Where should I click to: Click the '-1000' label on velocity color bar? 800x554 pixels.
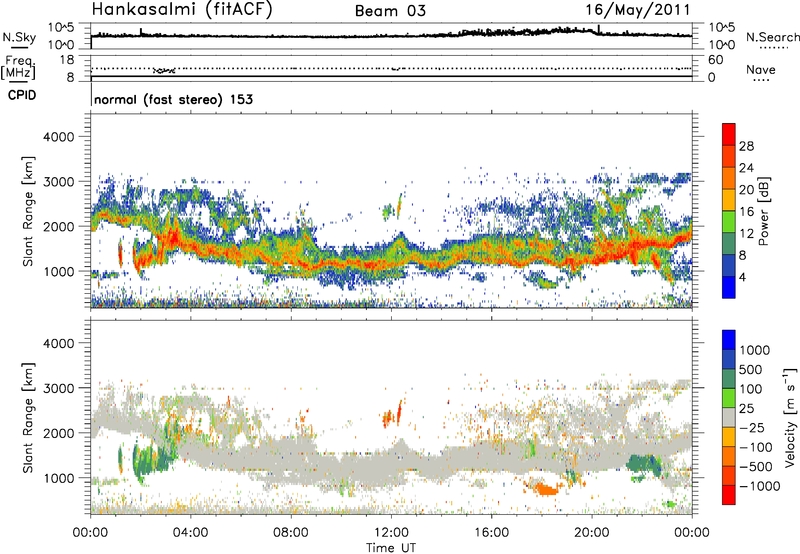click(x=760, y=486)
